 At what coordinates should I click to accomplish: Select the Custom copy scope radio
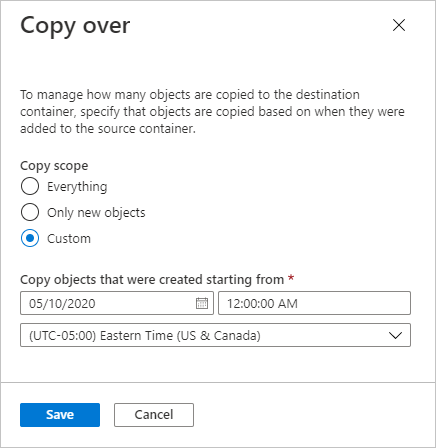point(30,238)
